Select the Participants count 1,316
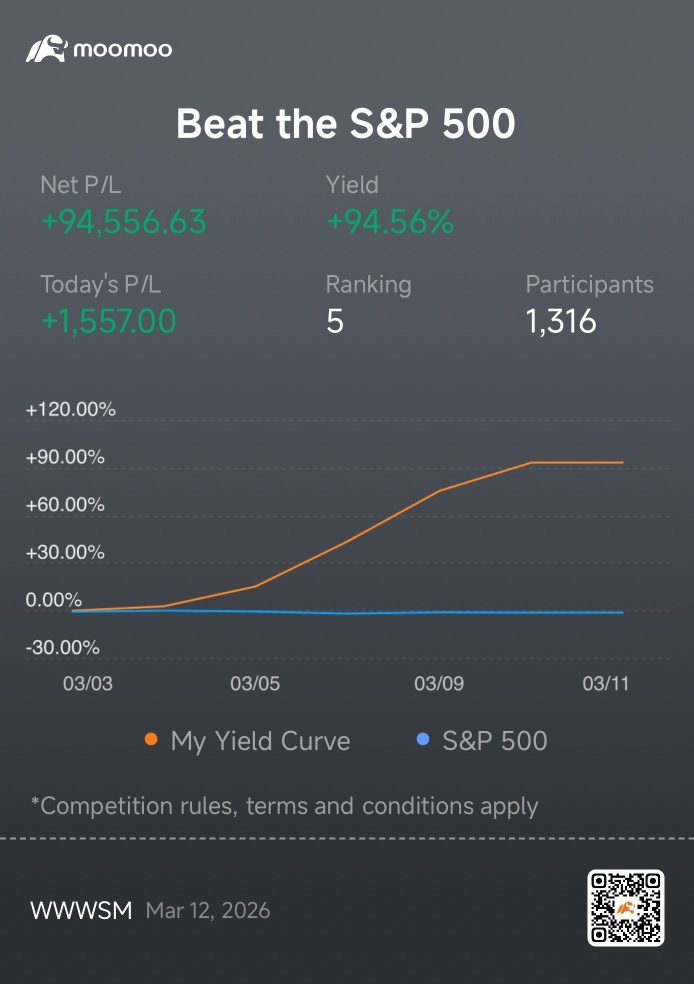 (x=561, y=321)
